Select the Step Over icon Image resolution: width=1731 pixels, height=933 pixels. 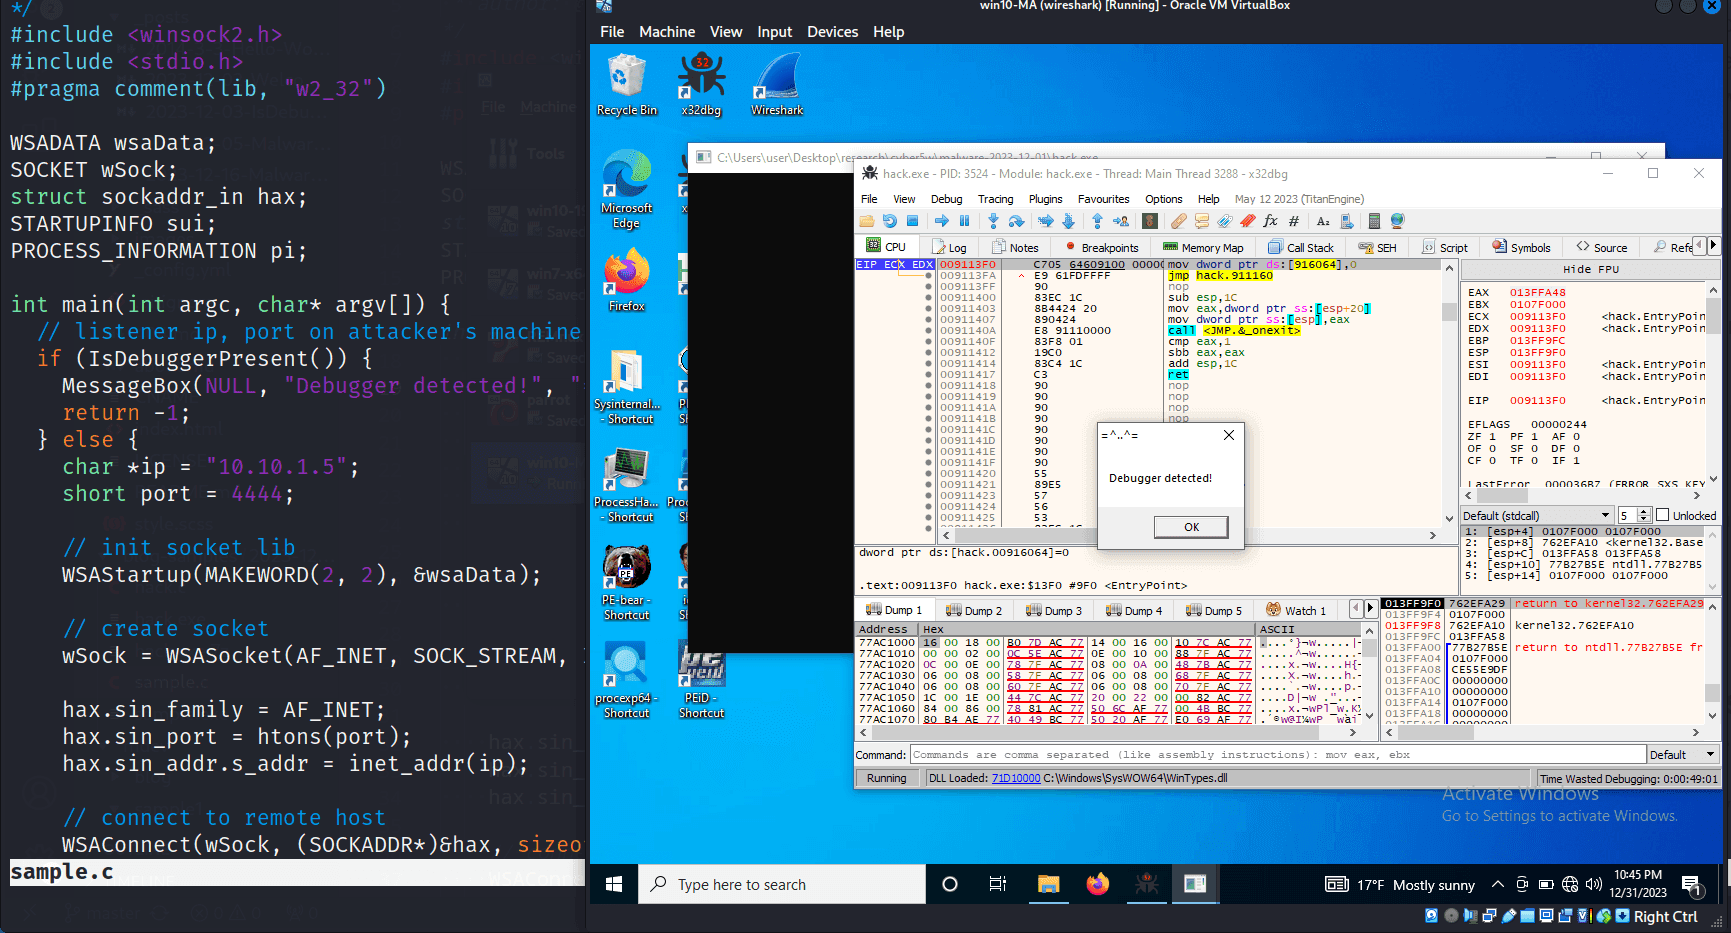(x=1018, y=221)
